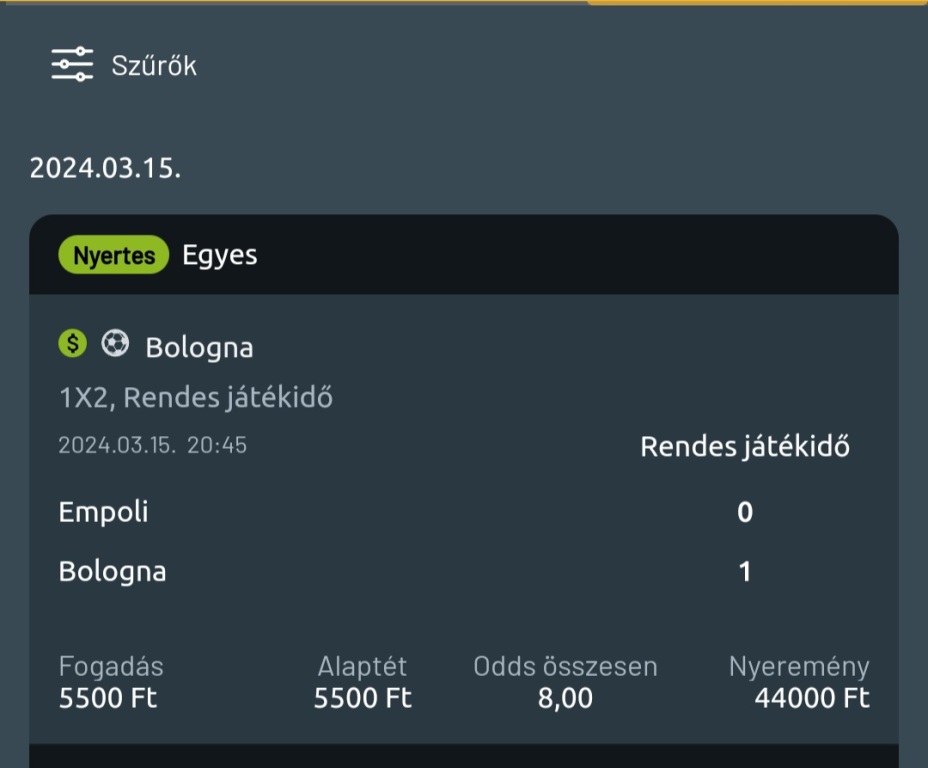Viewport: 928px width, 768px height.
Task: Select the Empoli team row
Action: point(103,512)
